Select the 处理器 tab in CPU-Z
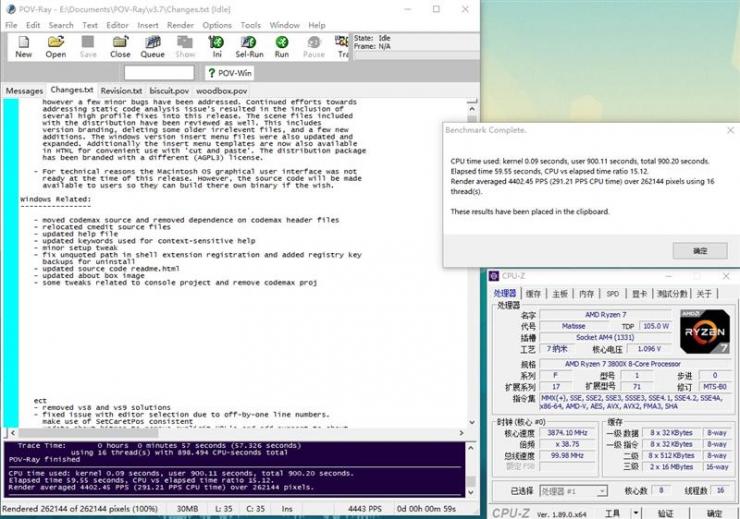Image resolution: width=740 pixels, height=519 pixels. point(505,293)
